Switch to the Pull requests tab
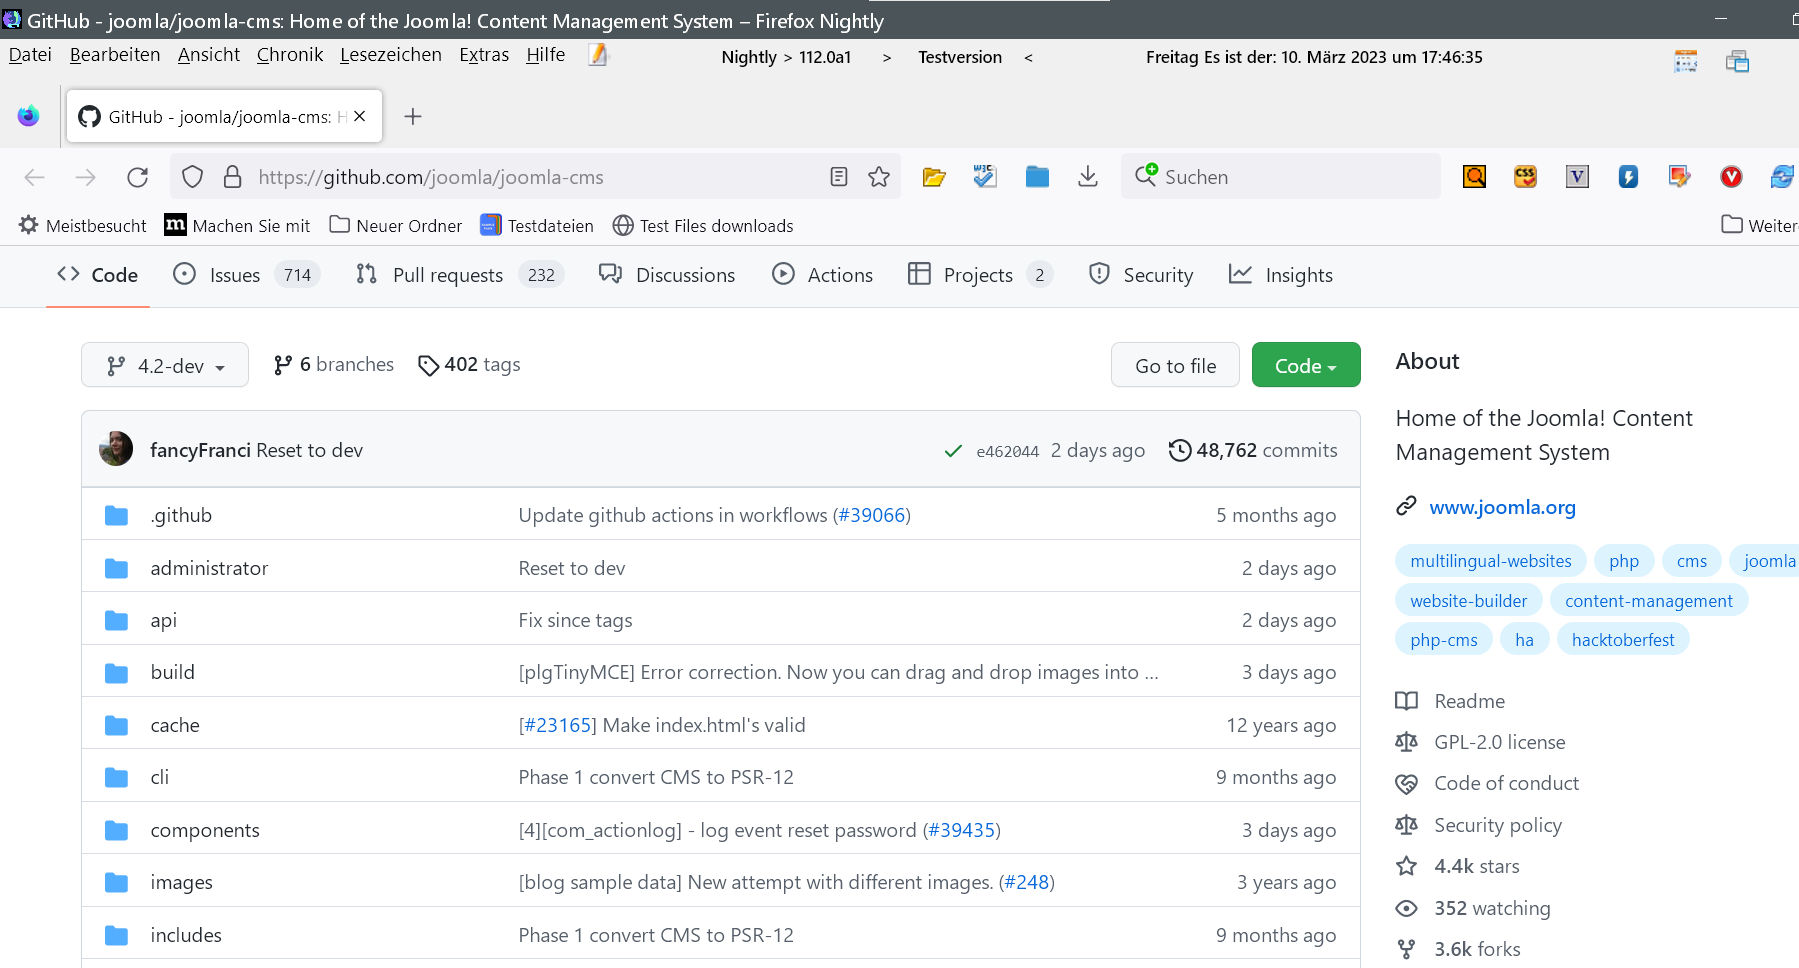The image size is (1799, 968). pyautogui.click(x=447, y=275)
